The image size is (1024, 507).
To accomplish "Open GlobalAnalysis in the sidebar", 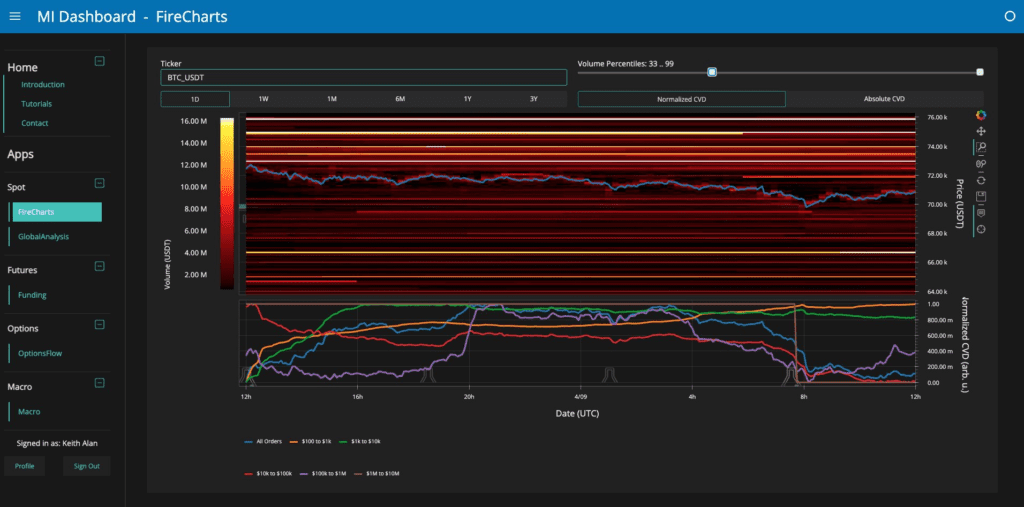I will click(x=43, y=236).
